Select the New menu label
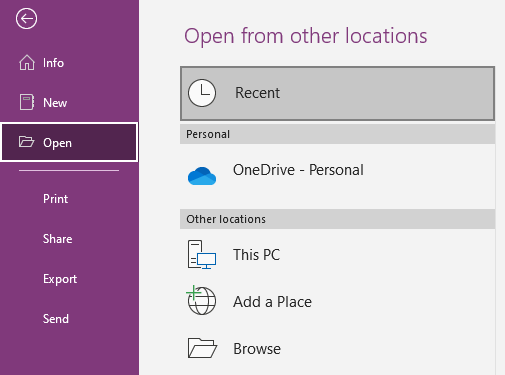Screen dimensions: 505x375 coord(55,103)
